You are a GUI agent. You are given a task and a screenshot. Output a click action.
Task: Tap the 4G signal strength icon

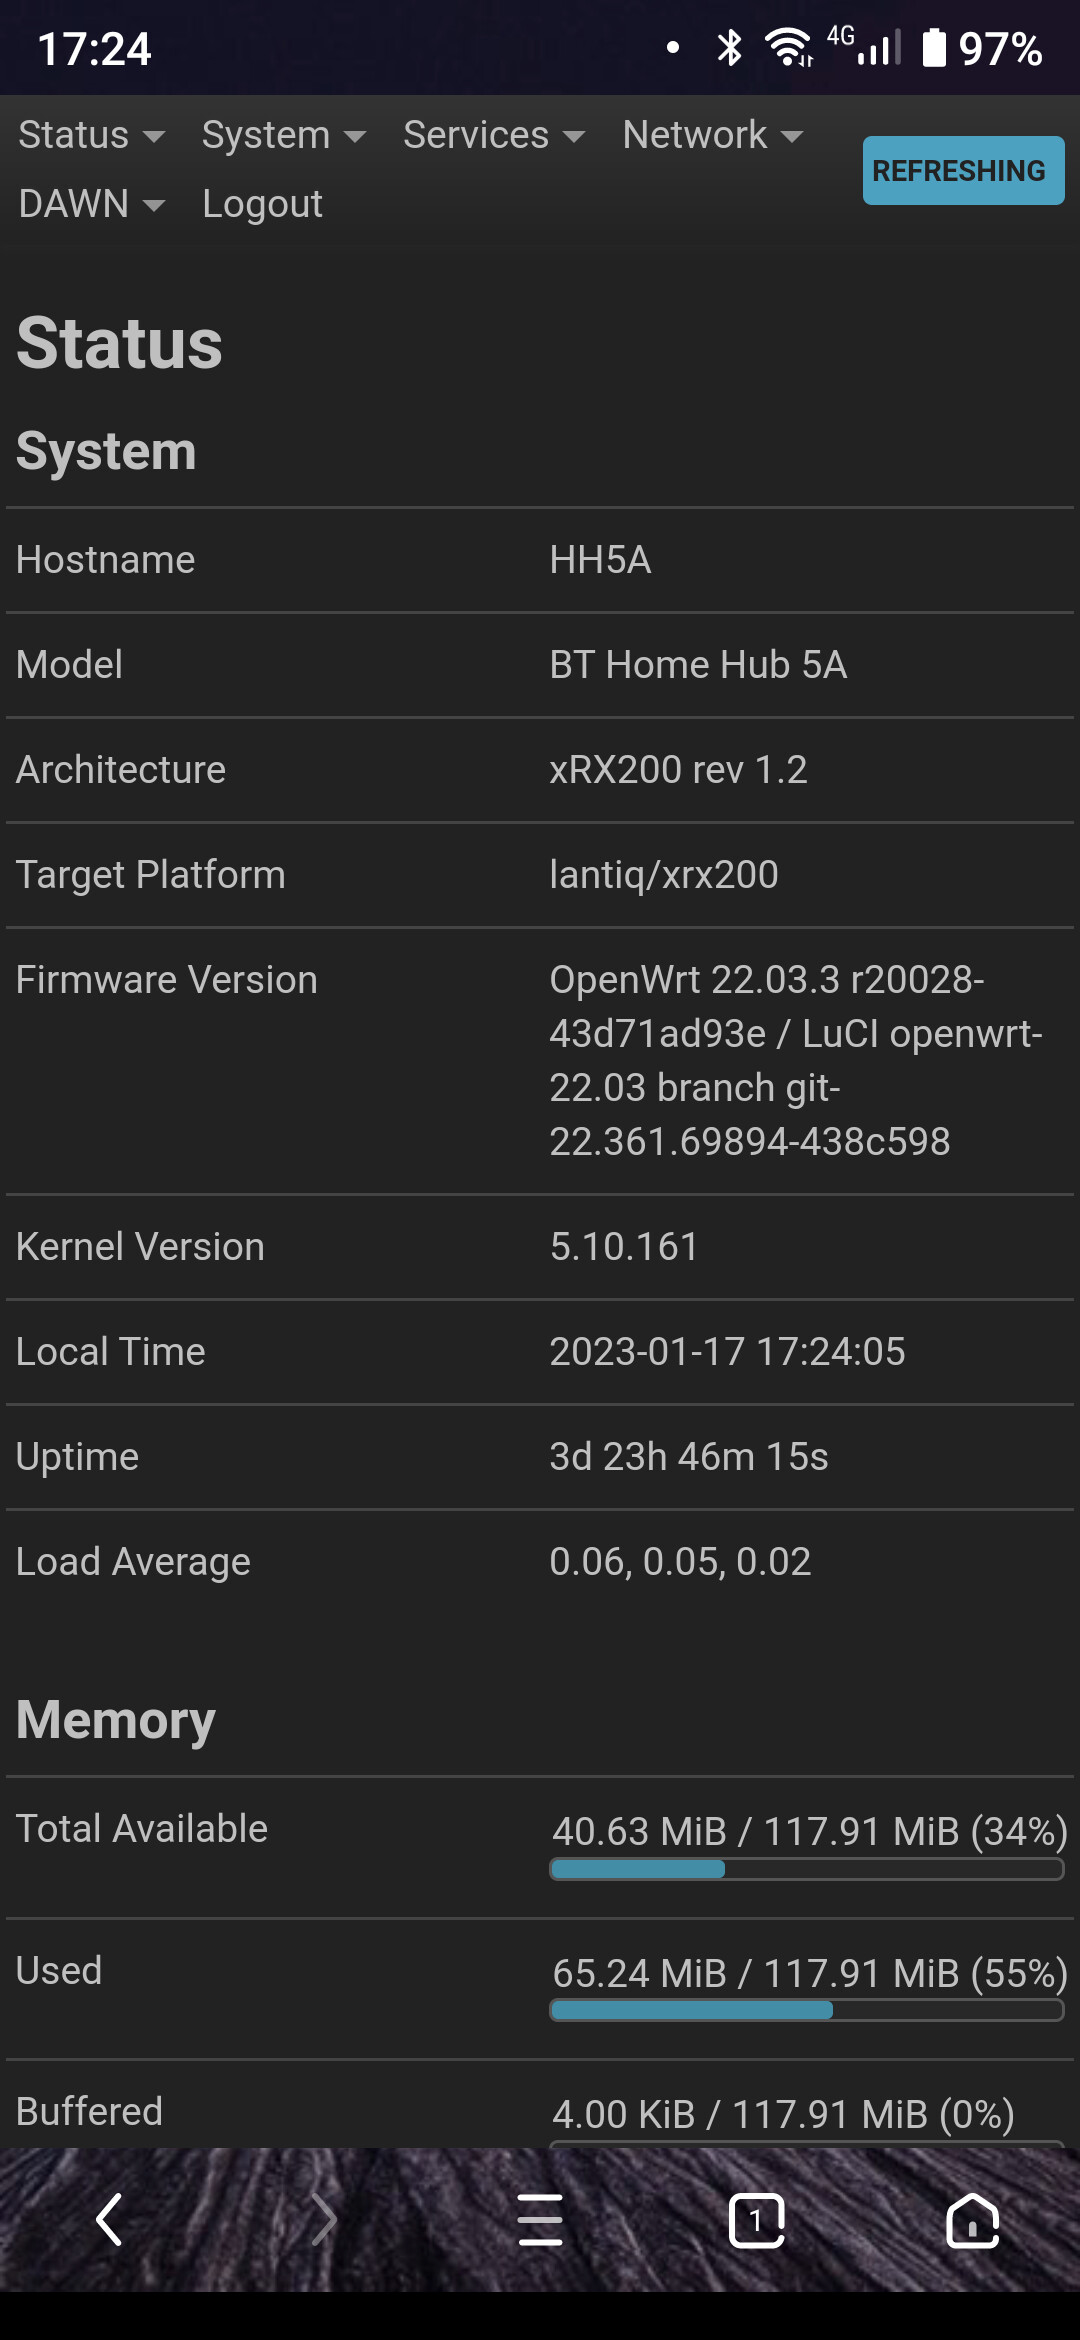[865, 46]
